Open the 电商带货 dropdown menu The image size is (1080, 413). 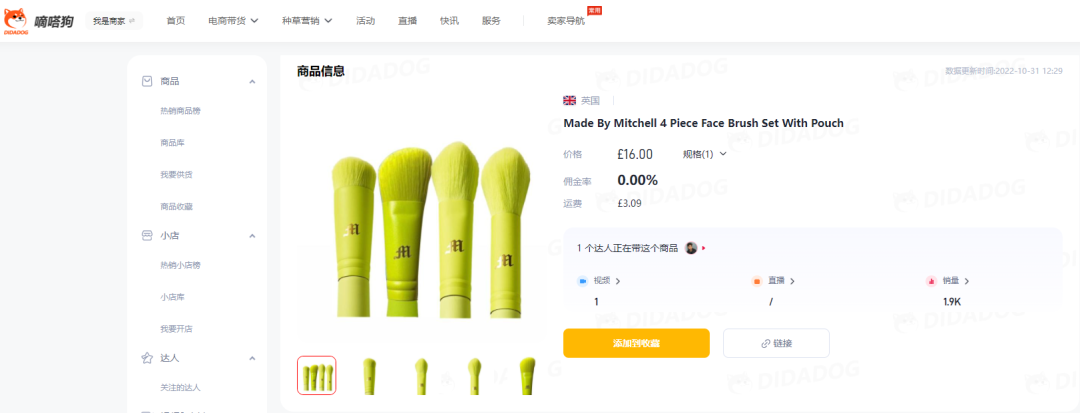point(233,21)
